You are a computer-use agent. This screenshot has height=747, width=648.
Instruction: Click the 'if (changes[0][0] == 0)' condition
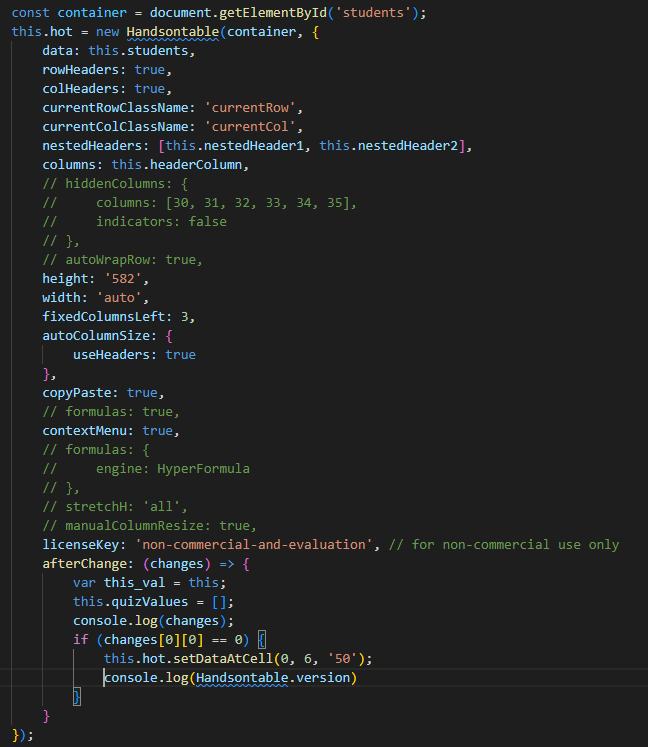161,640
